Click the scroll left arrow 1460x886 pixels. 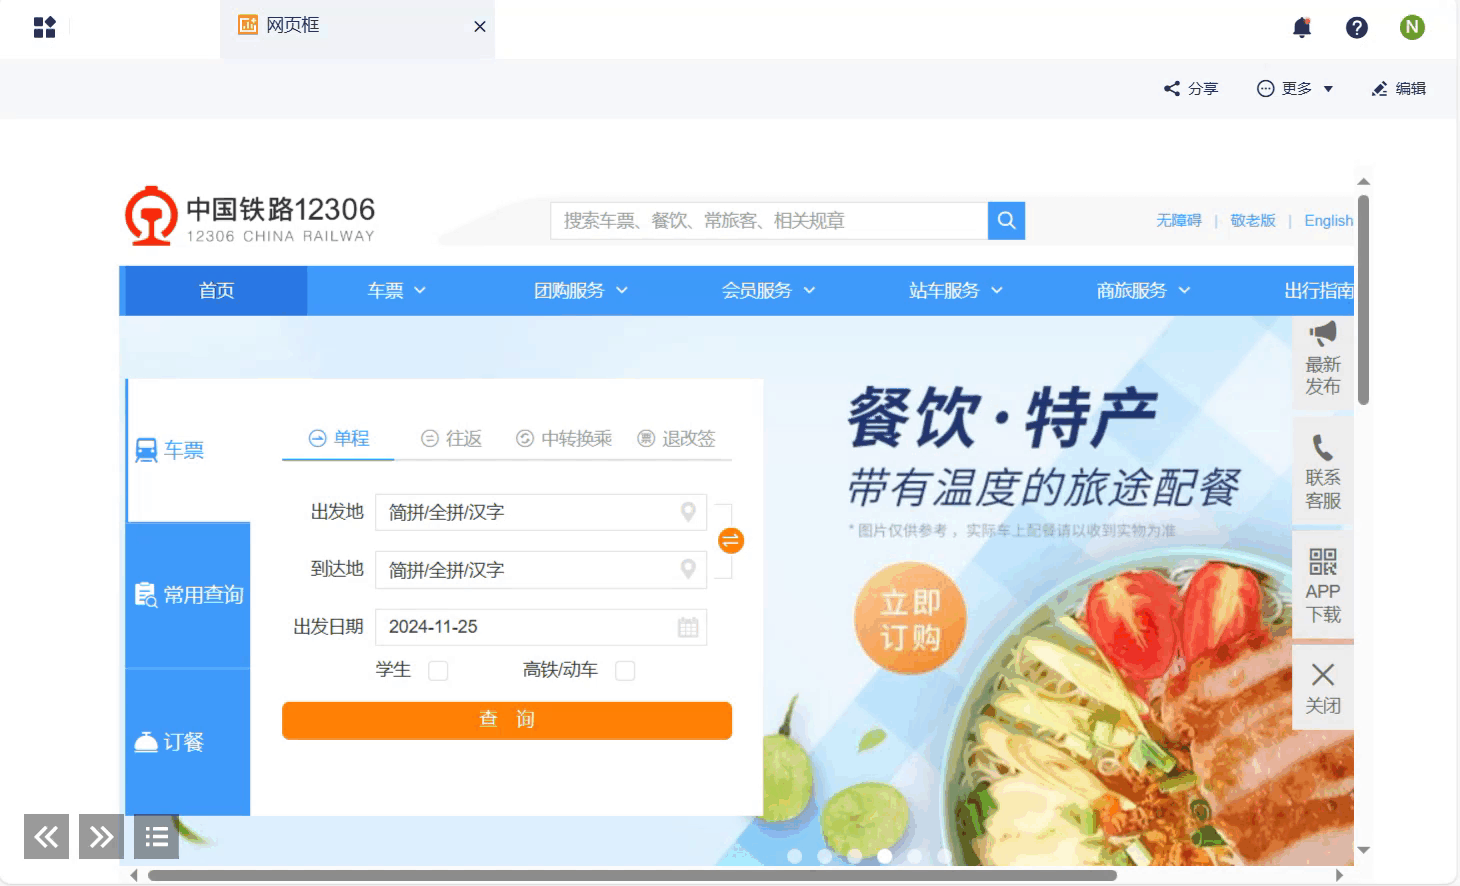pyautogui.click(x=134, y=875)
